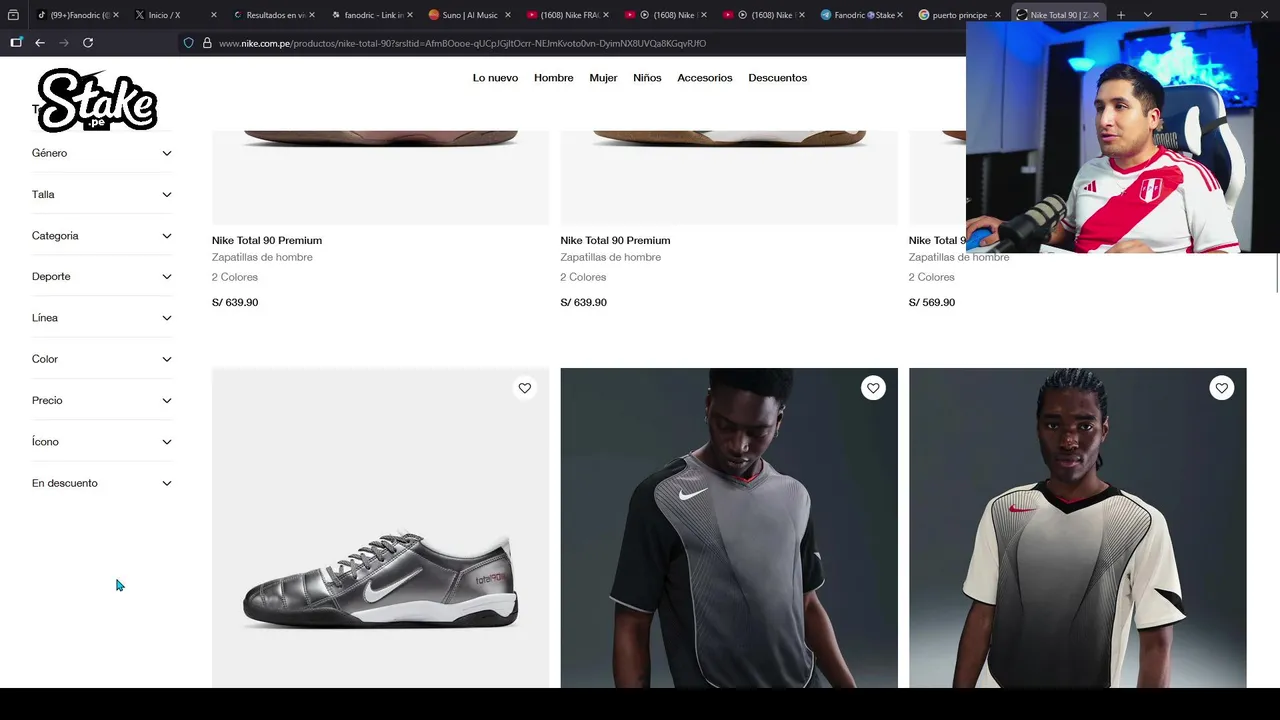This screenshot has width=1280, height=720.
Task: Open the Niños menu
Action: pos(647,78)
